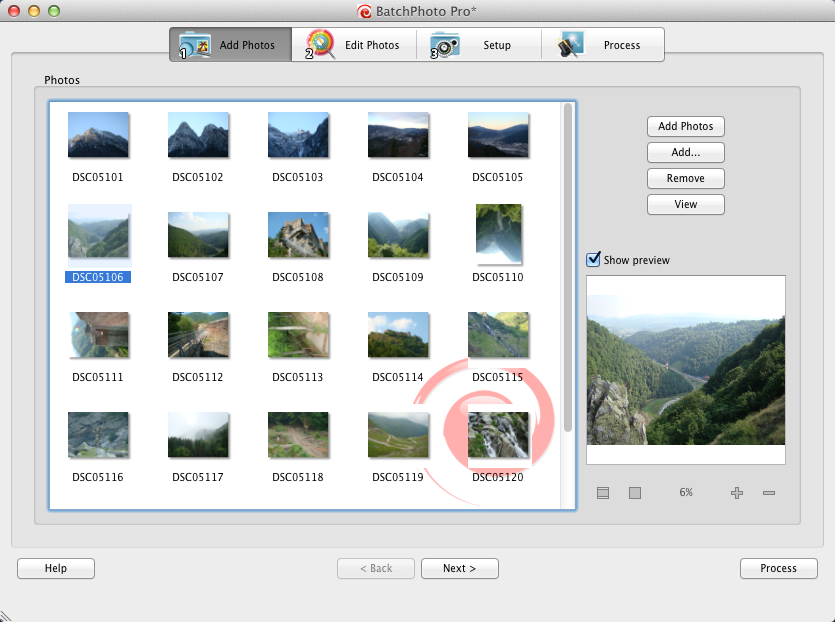835x622 pixels.
Task: Click the DSC05107 filename label
Action: 198,277
